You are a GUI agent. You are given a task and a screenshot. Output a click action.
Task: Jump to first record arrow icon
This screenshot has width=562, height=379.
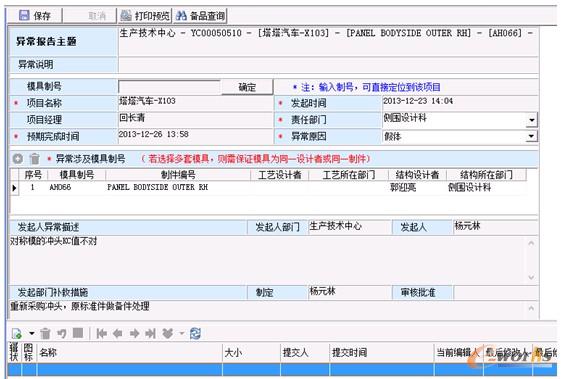pyautogui.click(x=102, y=333)
